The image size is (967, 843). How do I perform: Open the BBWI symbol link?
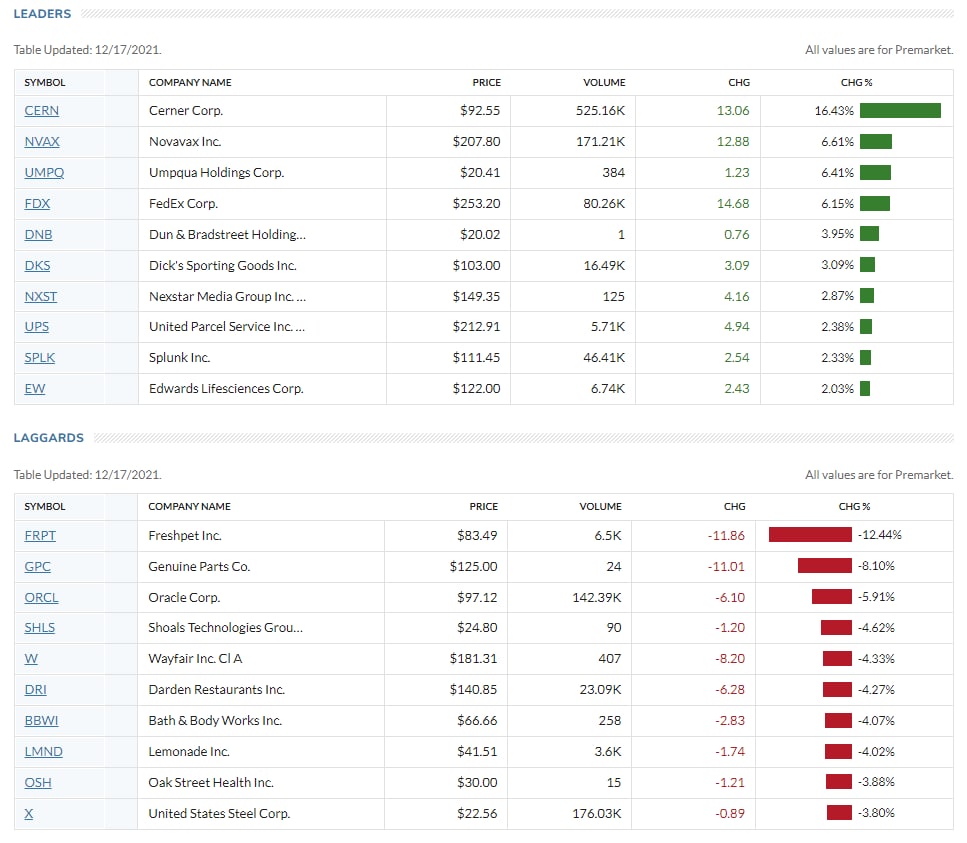pos(42,721)
